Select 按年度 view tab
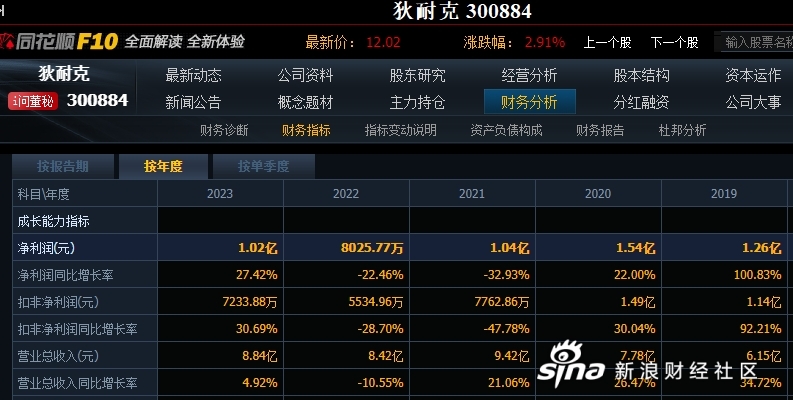793x400 pixels. click(x=163, y=166)
